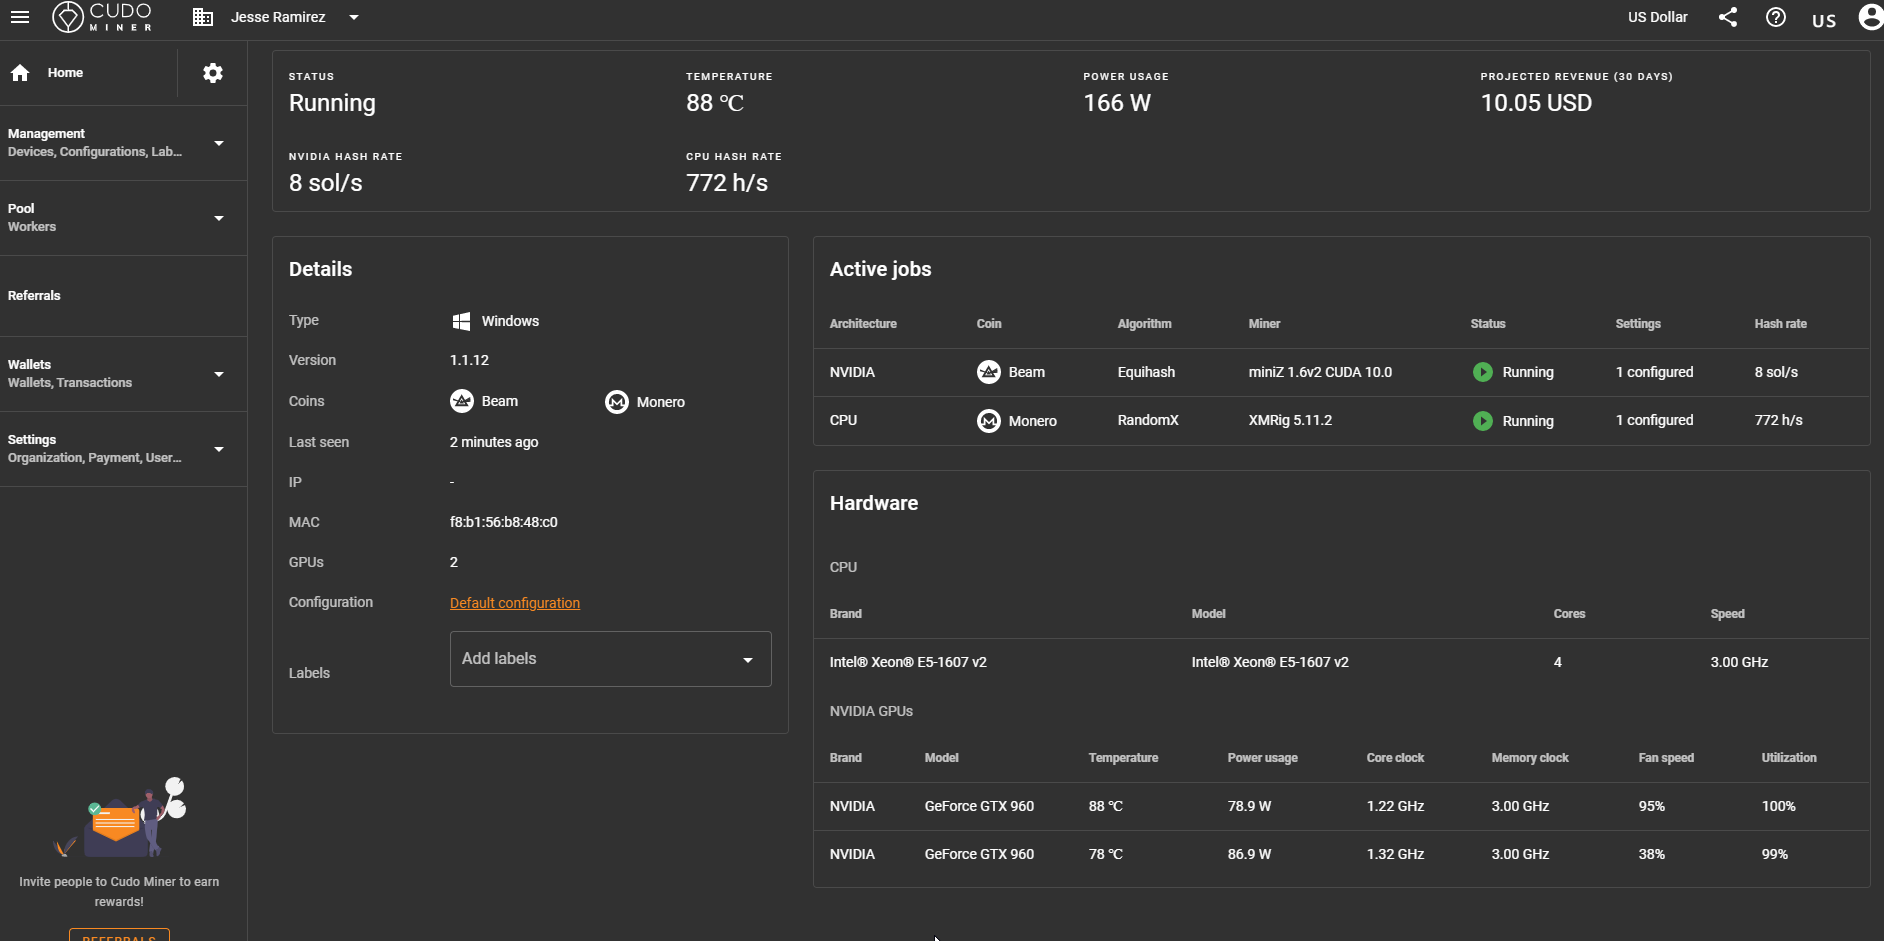Open the Add labels dropdown

(611, 659)
